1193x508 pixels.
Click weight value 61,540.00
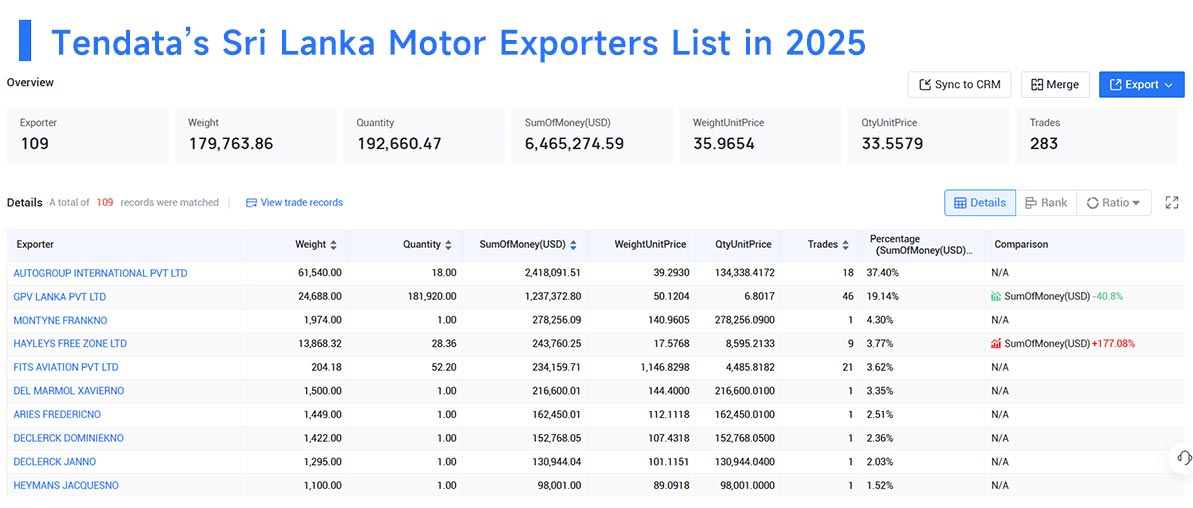(x=319, y=273)
